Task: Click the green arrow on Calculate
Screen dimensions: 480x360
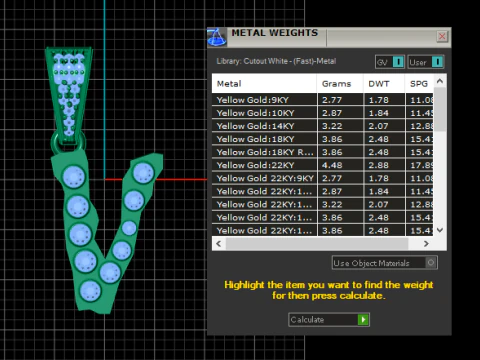Action: 363,320
